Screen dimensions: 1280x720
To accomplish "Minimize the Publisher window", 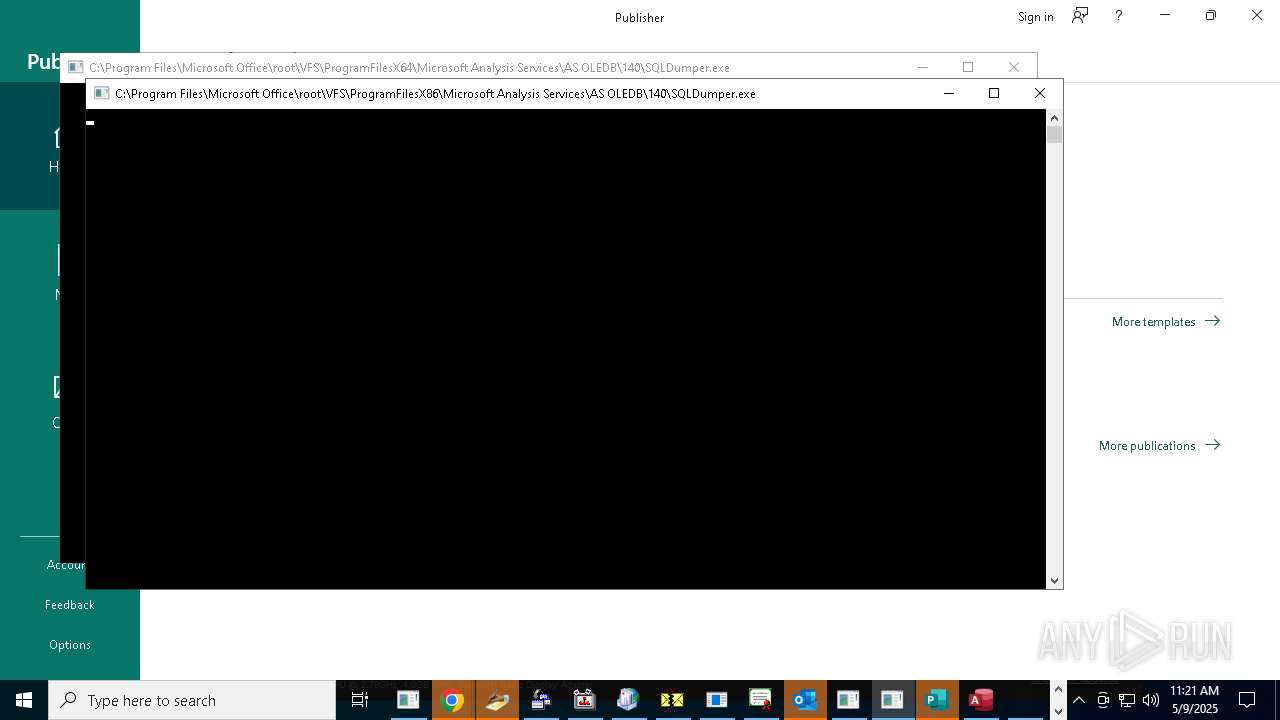I will tap(1165, 15).
